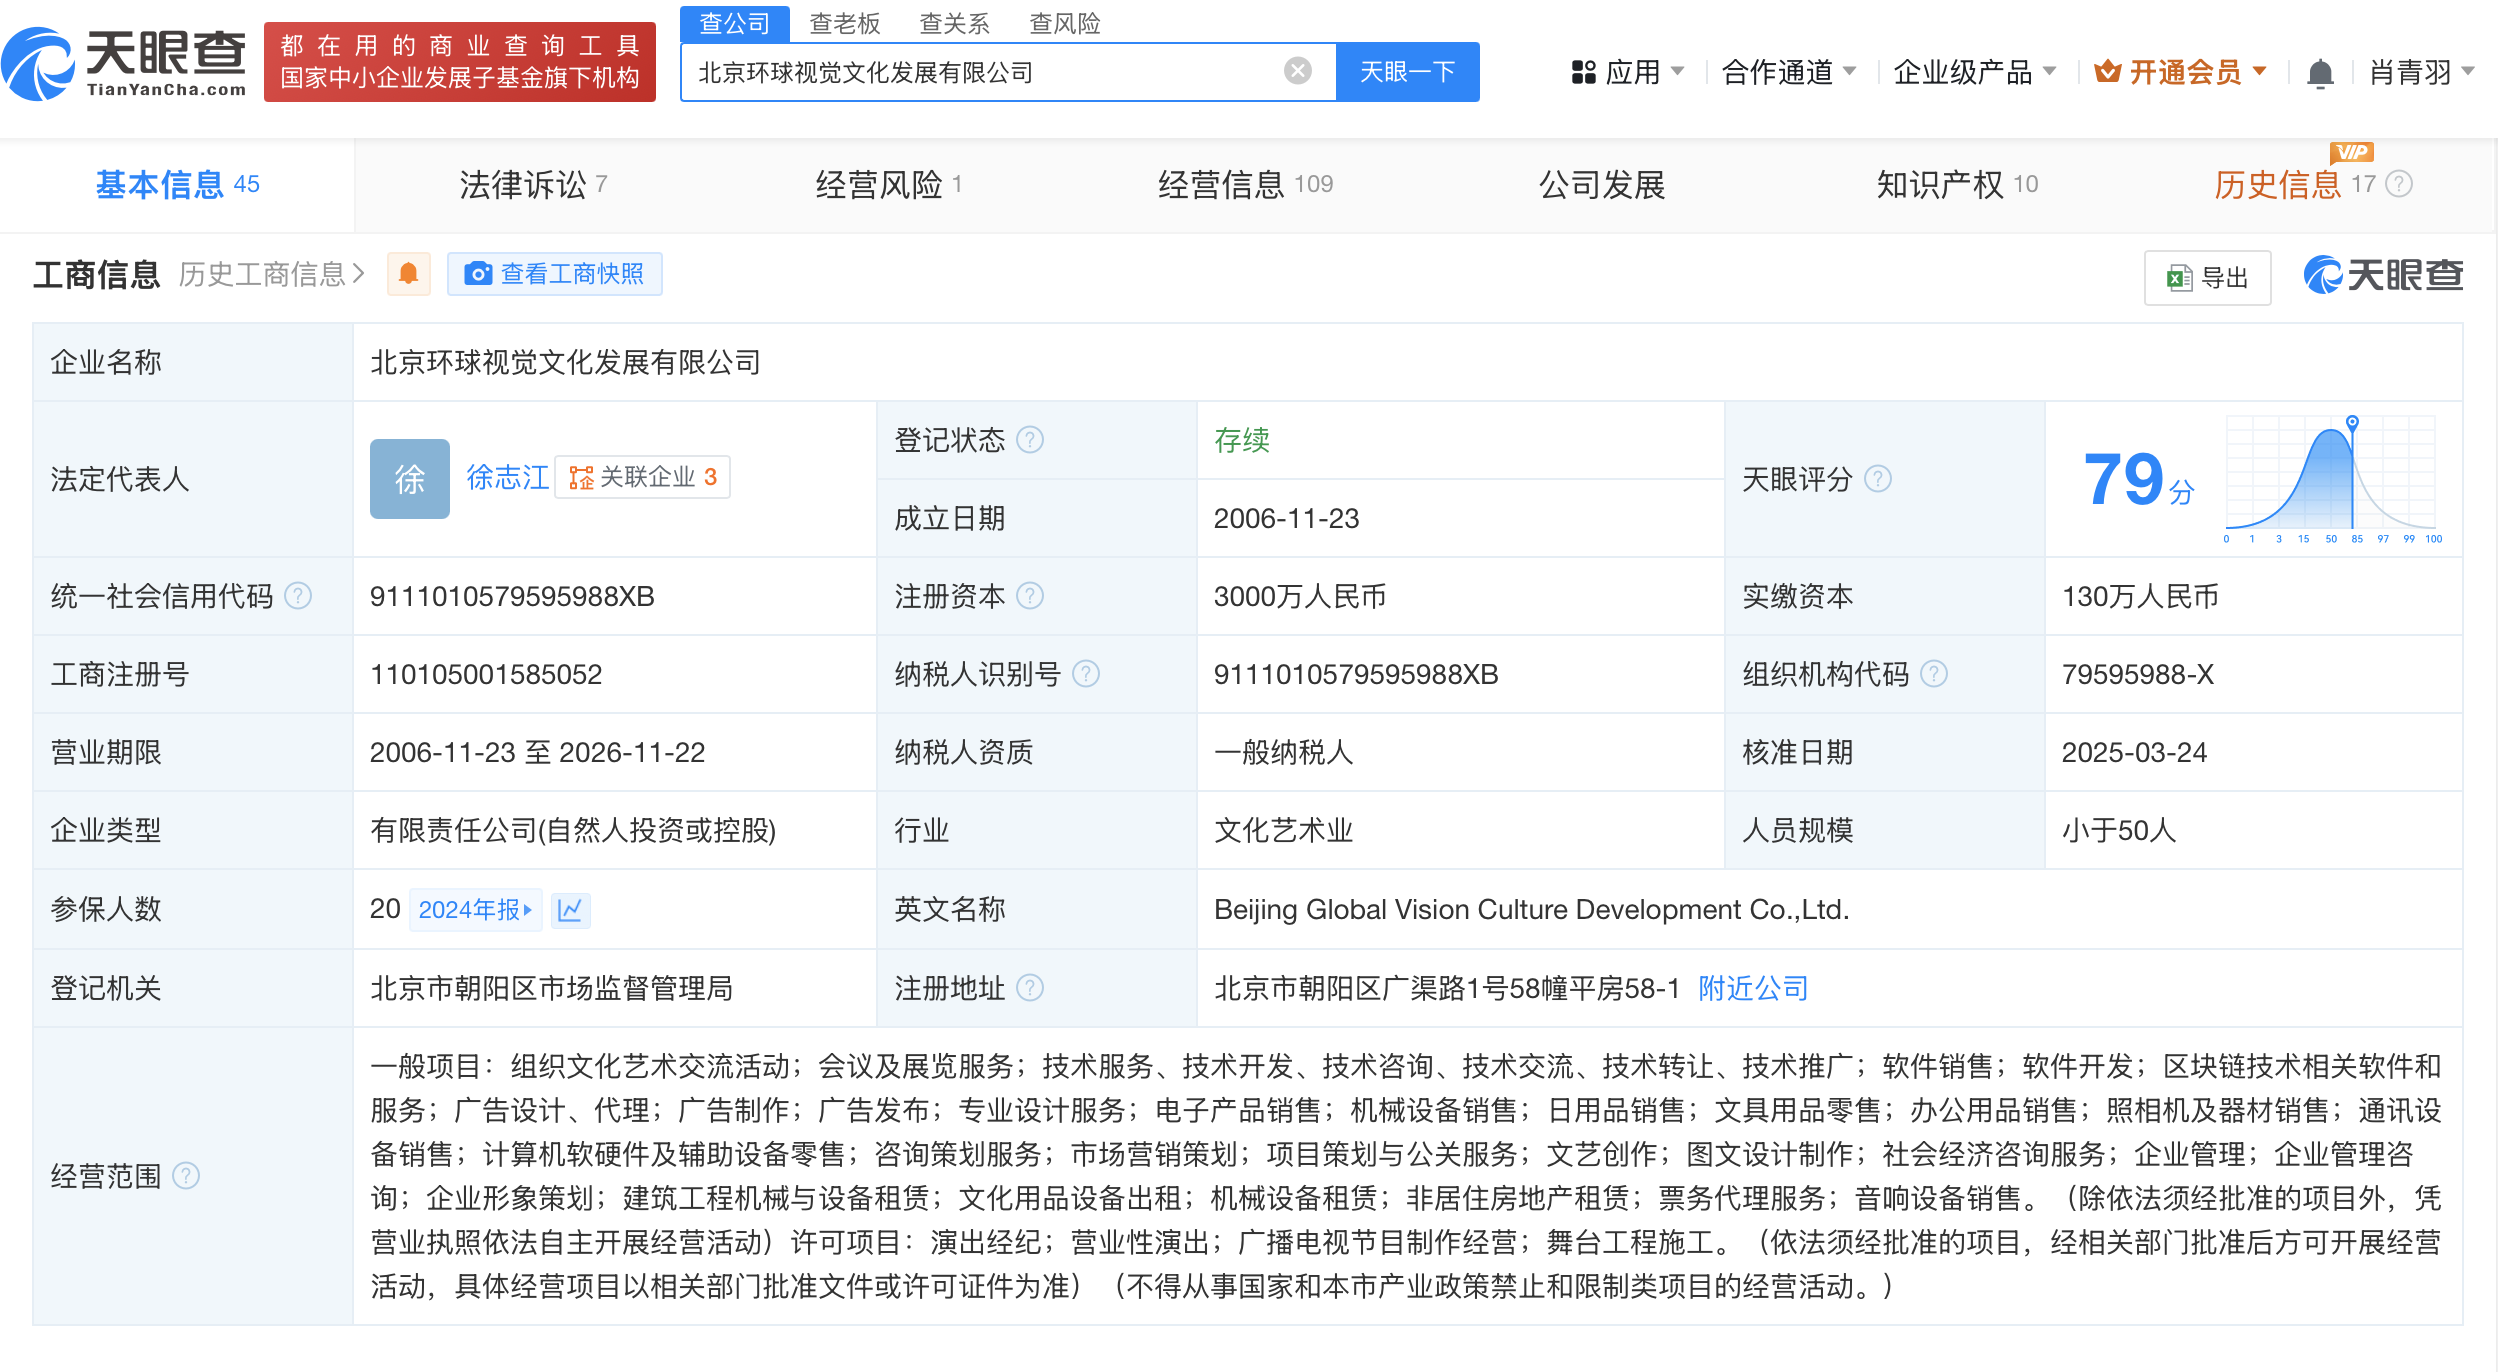
Task: Switch to the 法律诉讼 tab
Action: click(533, 185)
